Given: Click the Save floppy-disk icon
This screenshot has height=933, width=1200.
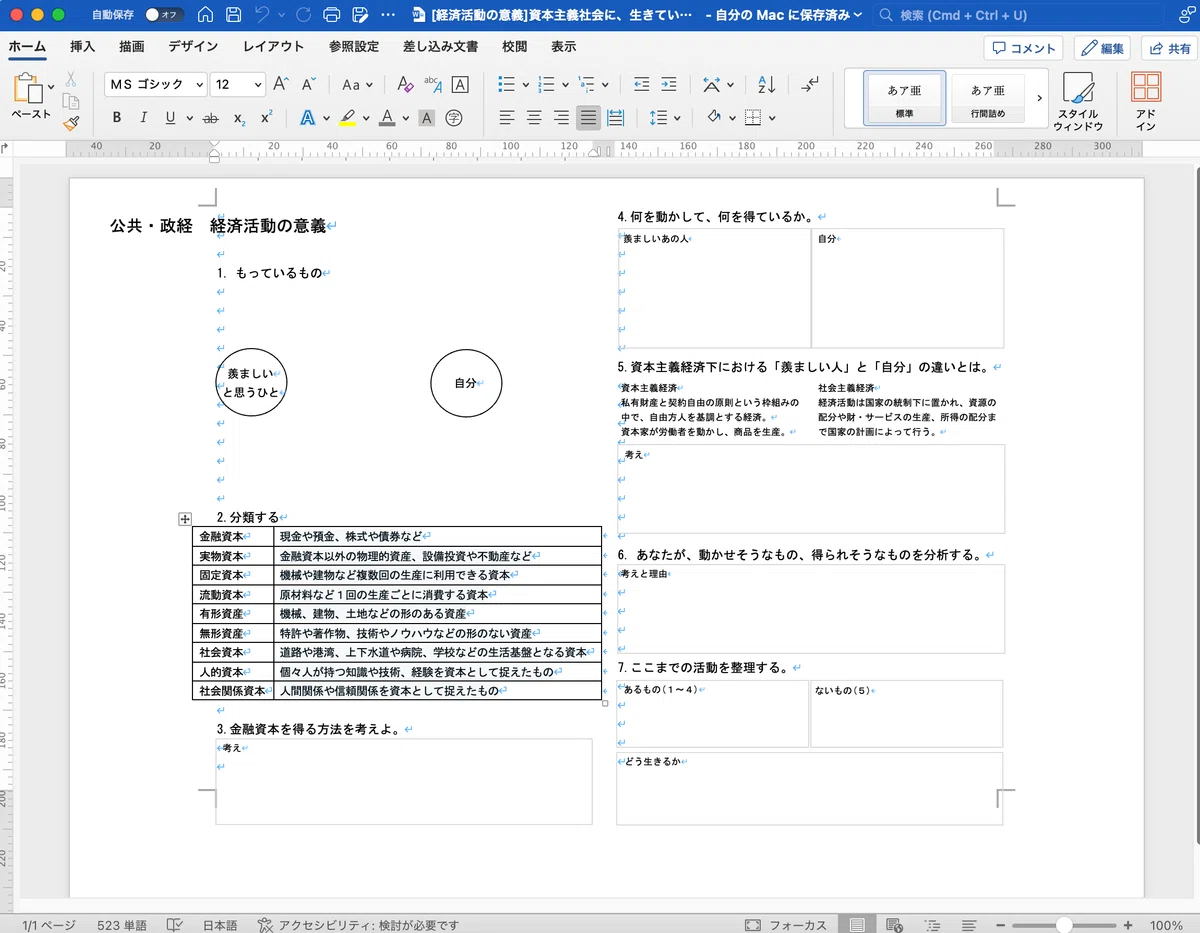Looking at the screenshot, I should [x=233, y=15].
